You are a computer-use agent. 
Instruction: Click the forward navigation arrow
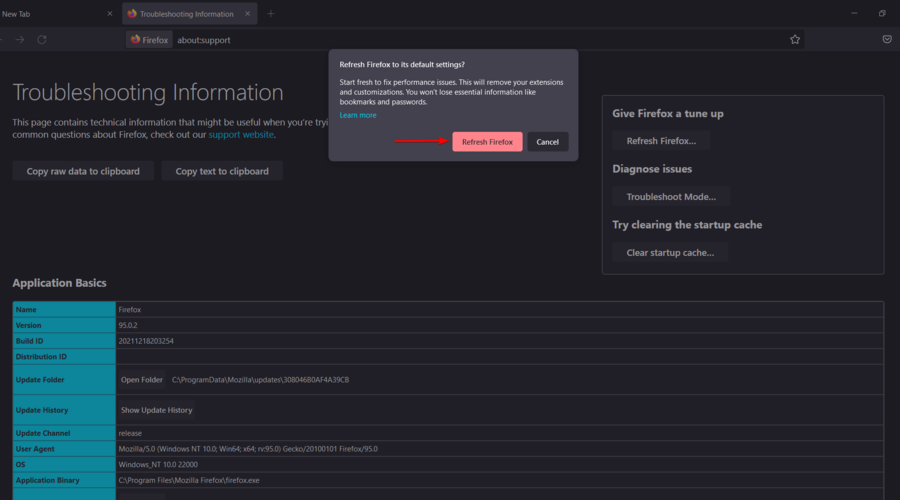click(x=20, y=40)
